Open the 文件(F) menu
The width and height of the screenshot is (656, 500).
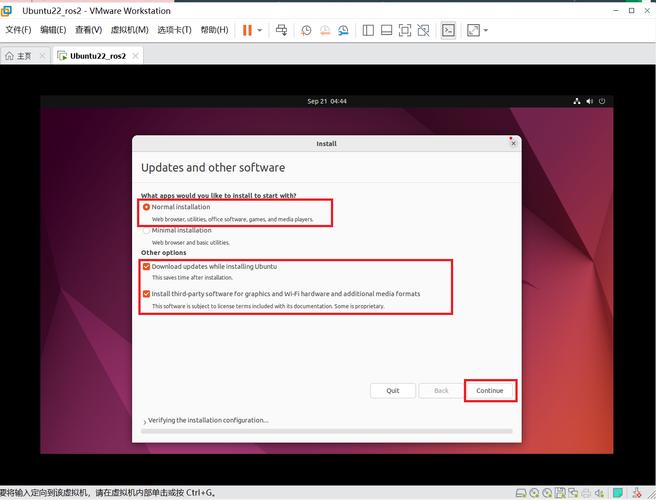18,30
